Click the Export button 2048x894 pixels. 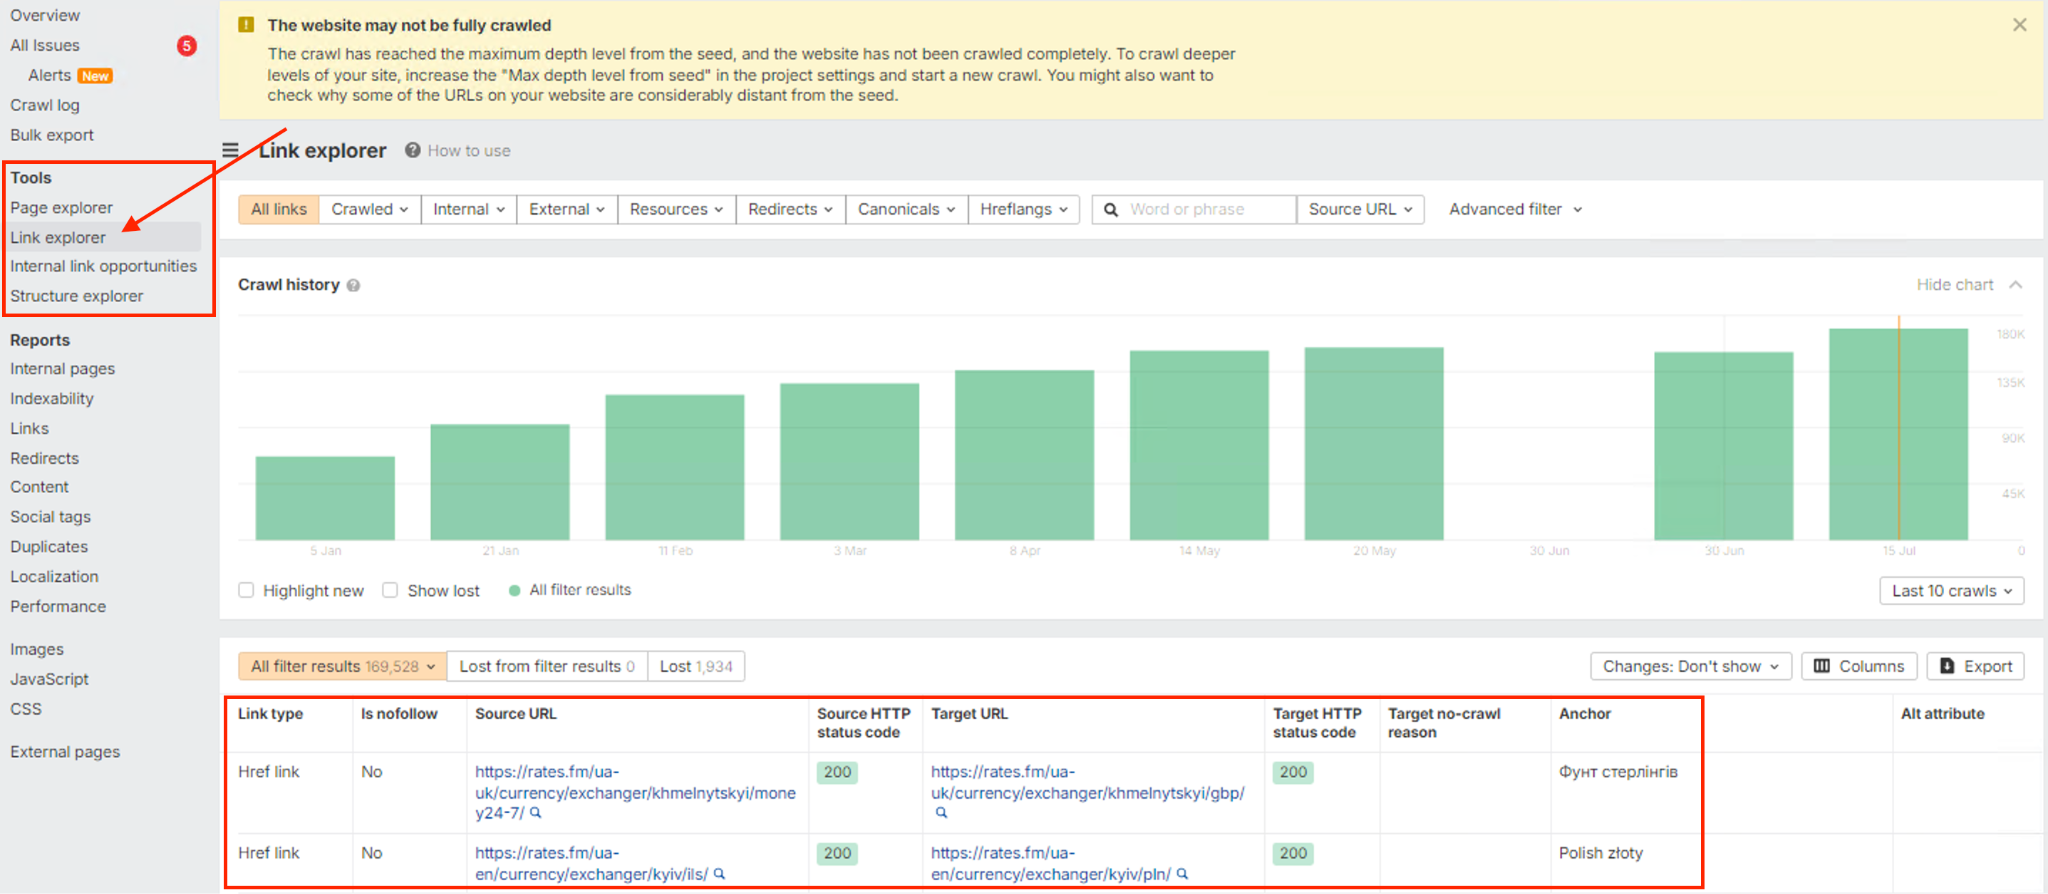pyautogui.click(x=1975, y=666)
